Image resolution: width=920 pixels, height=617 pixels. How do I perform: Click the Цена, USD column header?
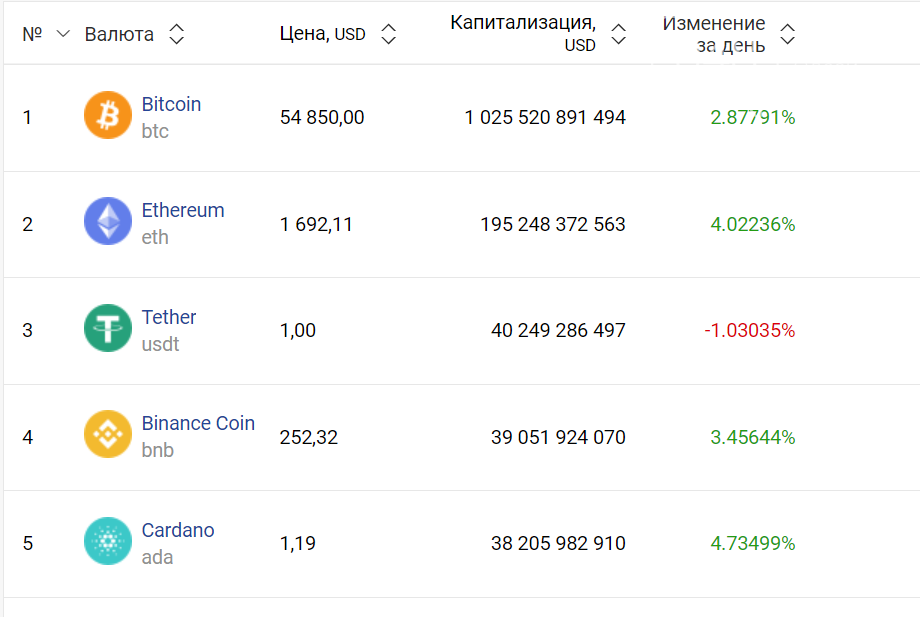coord(323,33)
